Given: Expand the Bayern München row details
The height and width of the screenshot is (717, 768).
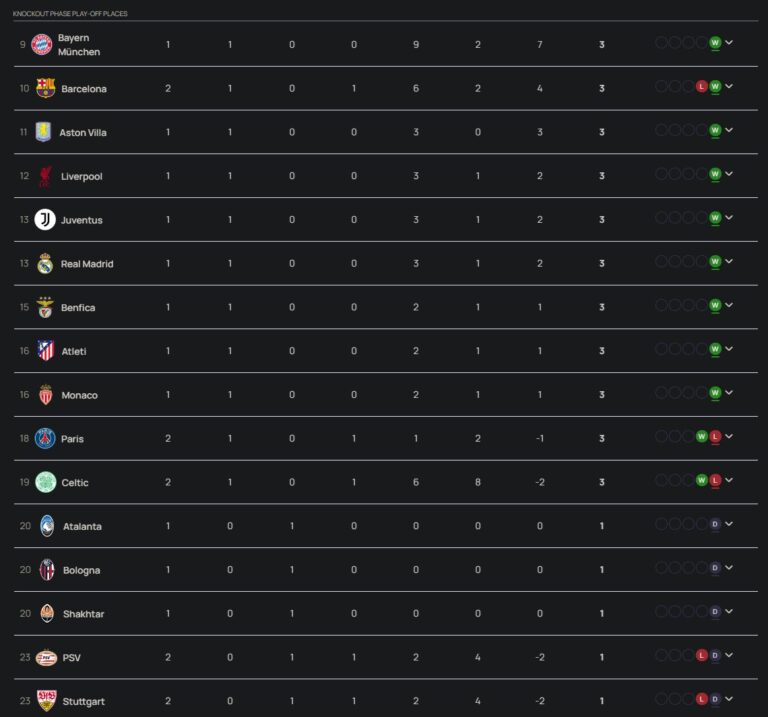Looking at the screenshot, I should [729, 43].
